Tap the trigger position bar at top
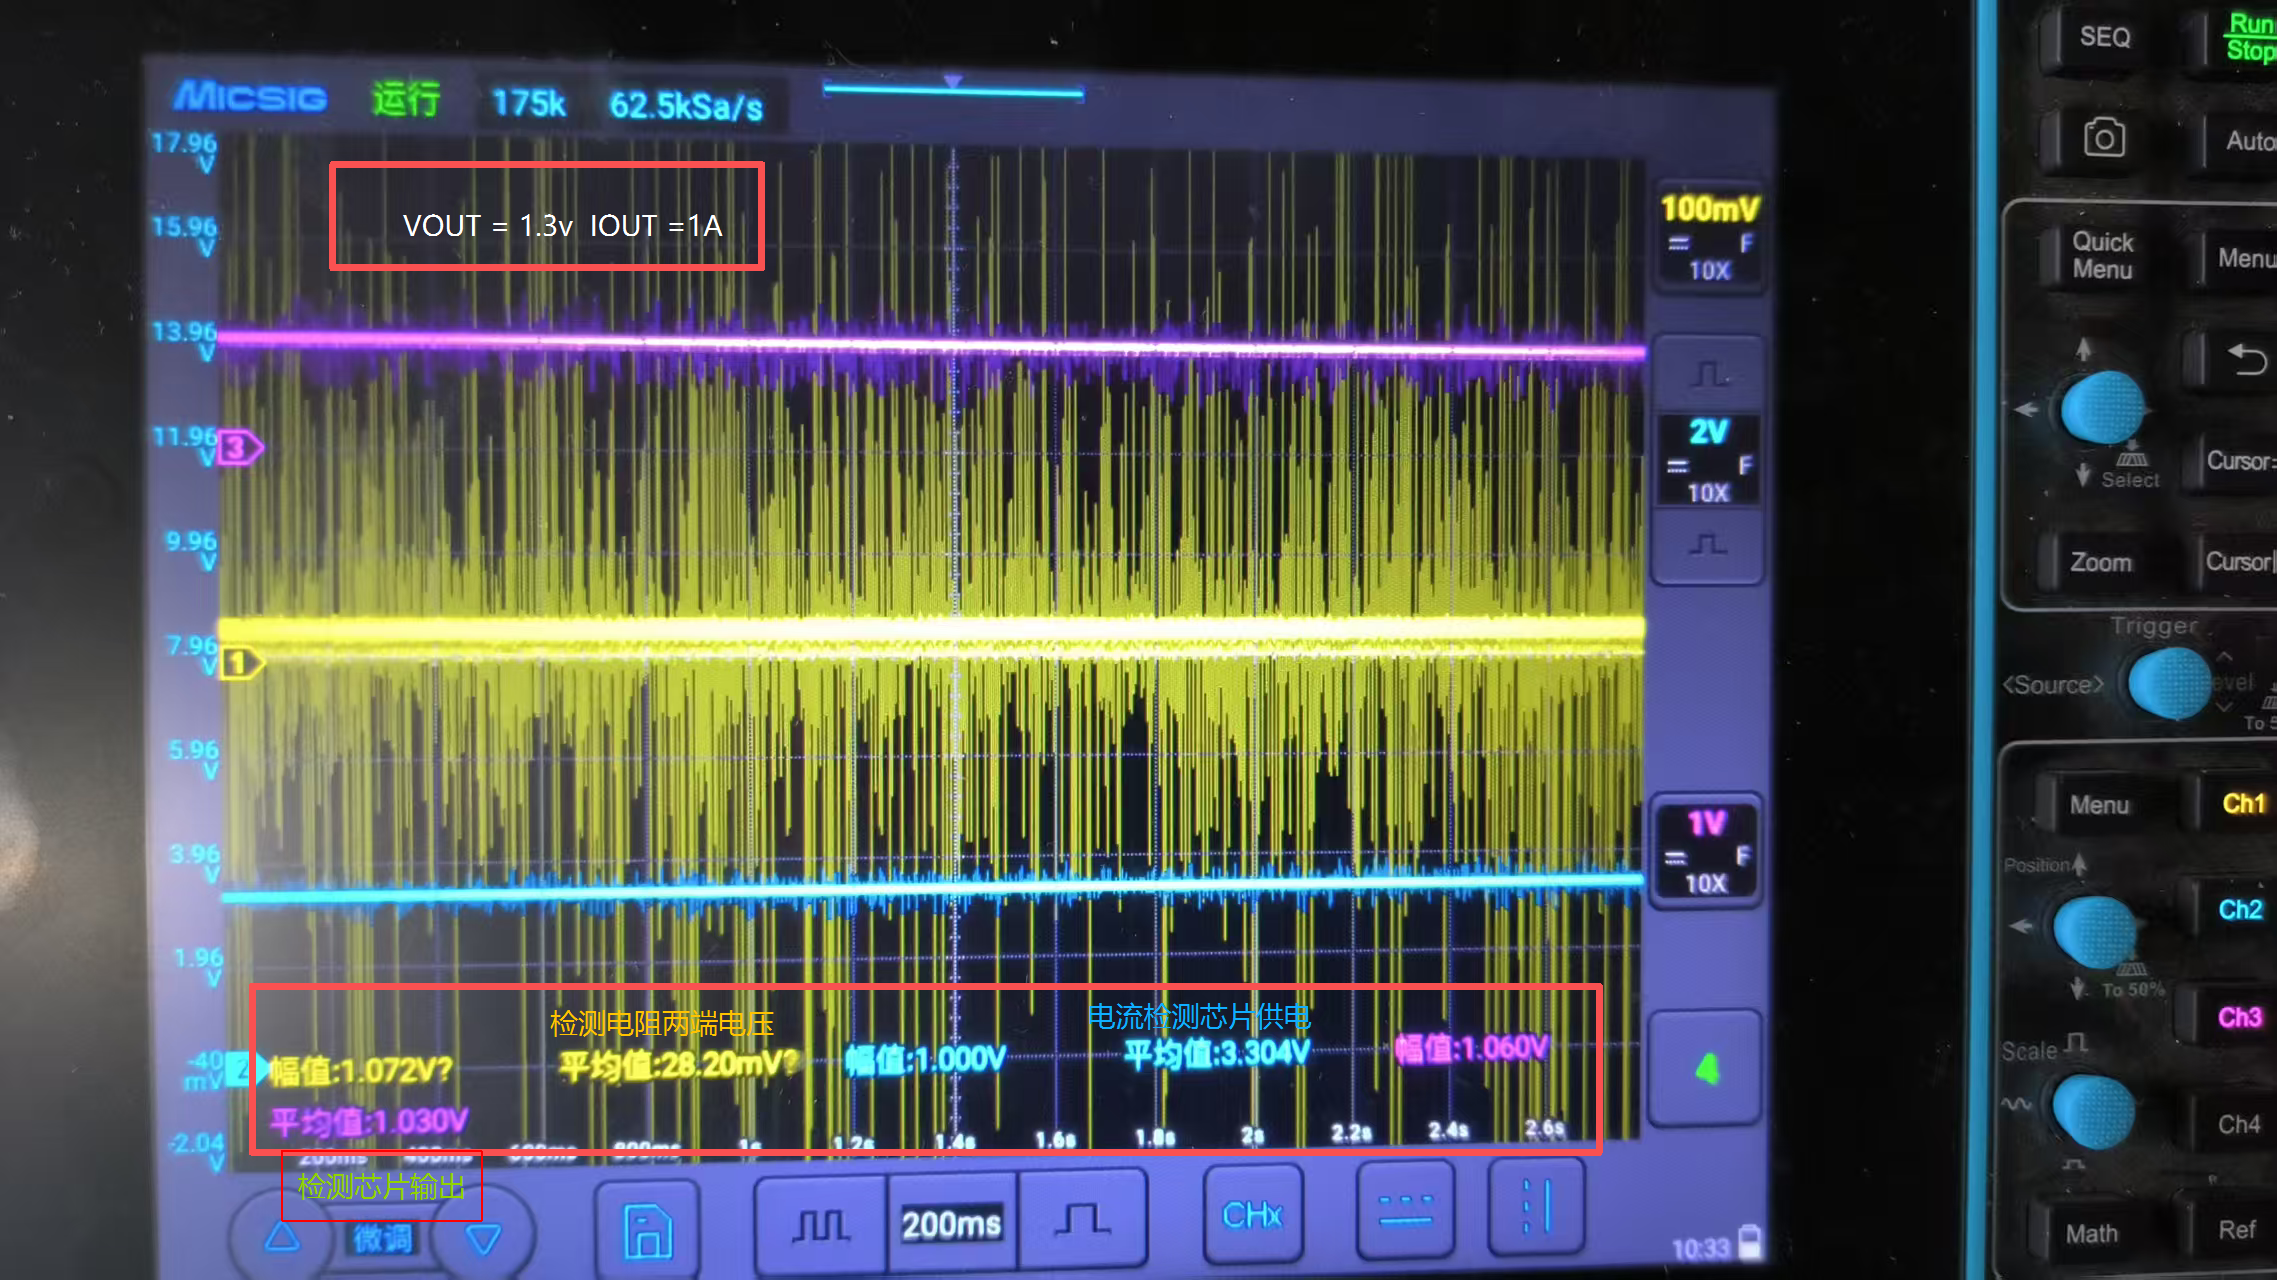The image size is (2277, 1280). point(952,92)
